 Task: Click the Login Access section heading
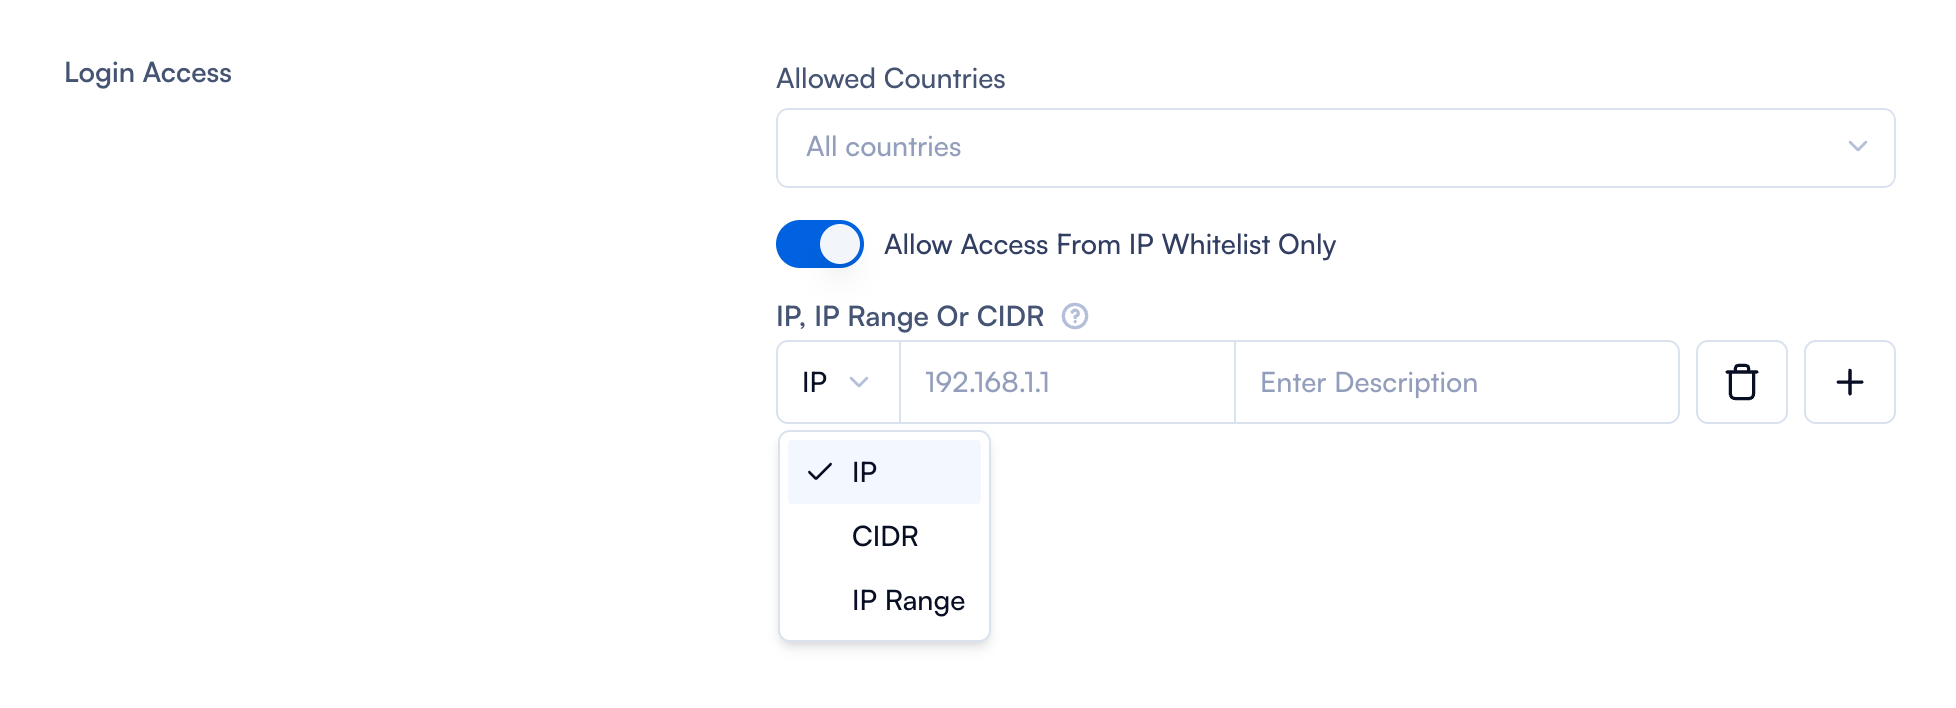[x=148, y=73]
